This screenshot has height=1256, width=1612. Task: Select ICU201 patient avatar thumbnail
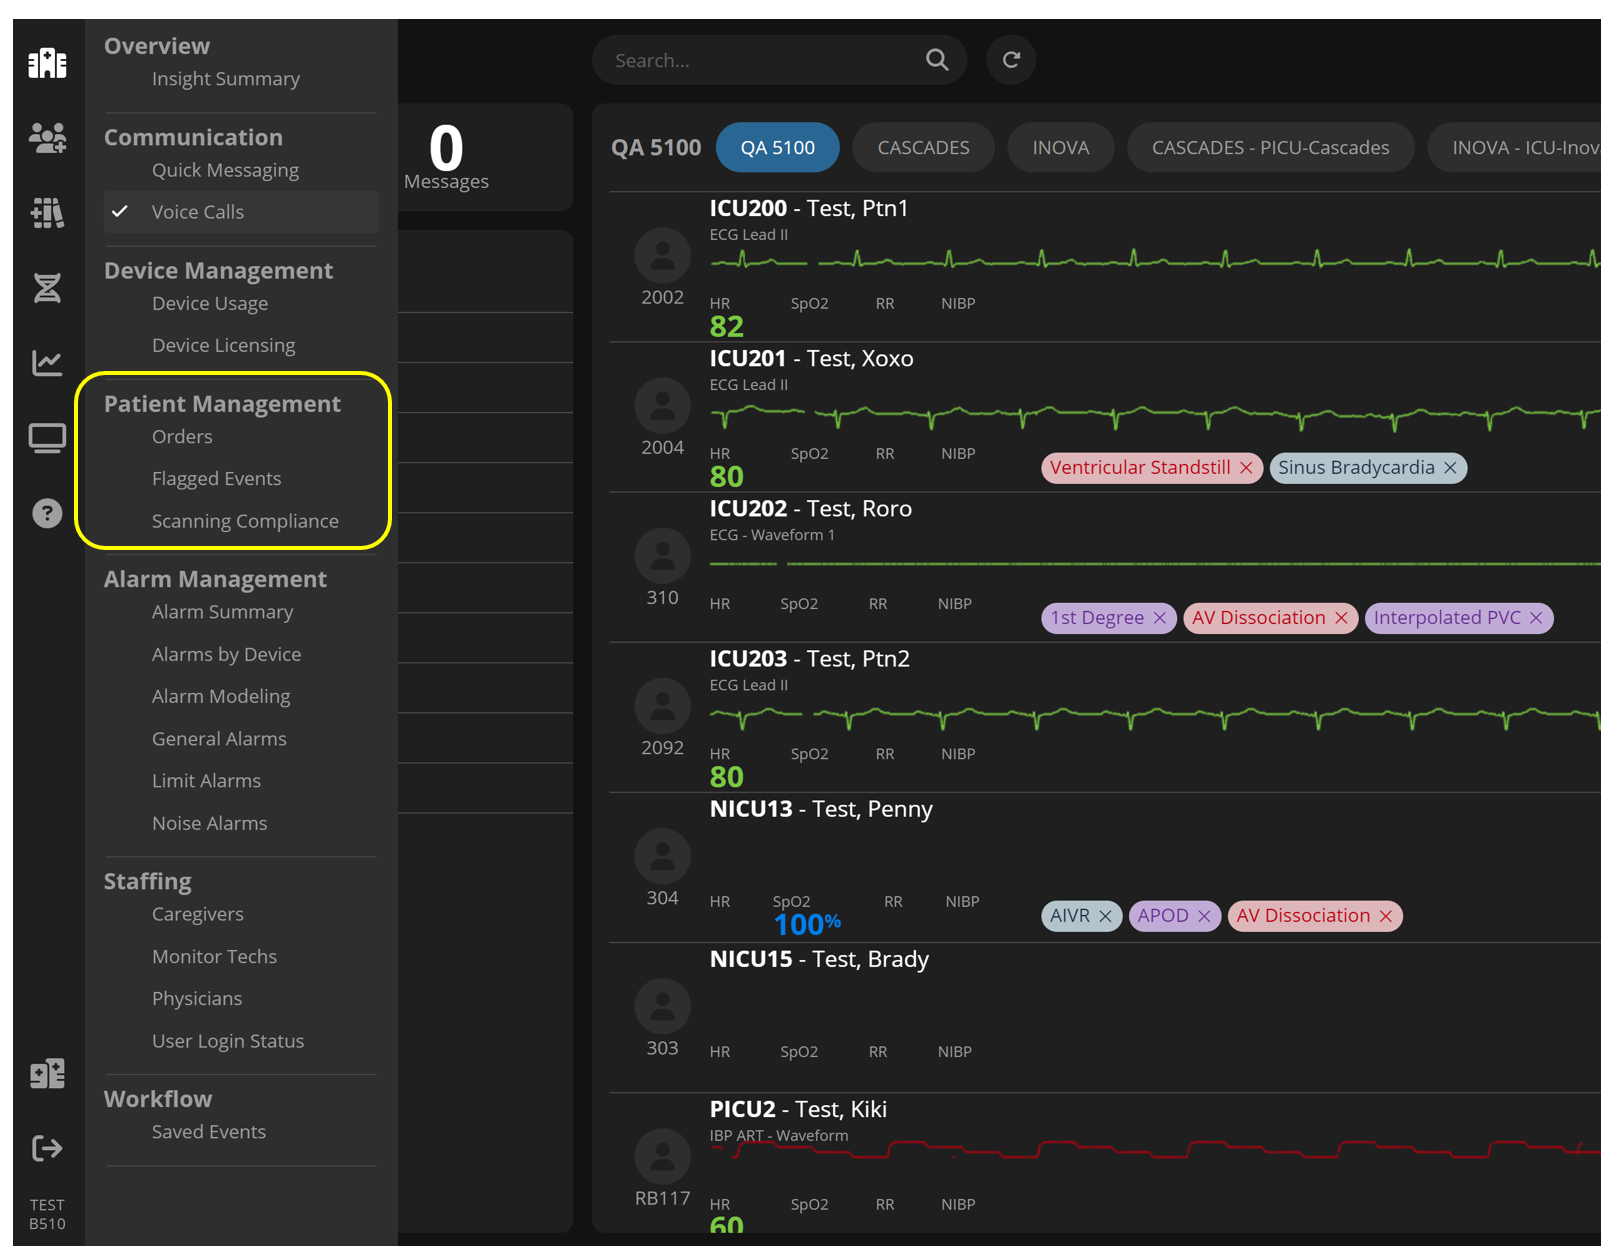[662, 406]
